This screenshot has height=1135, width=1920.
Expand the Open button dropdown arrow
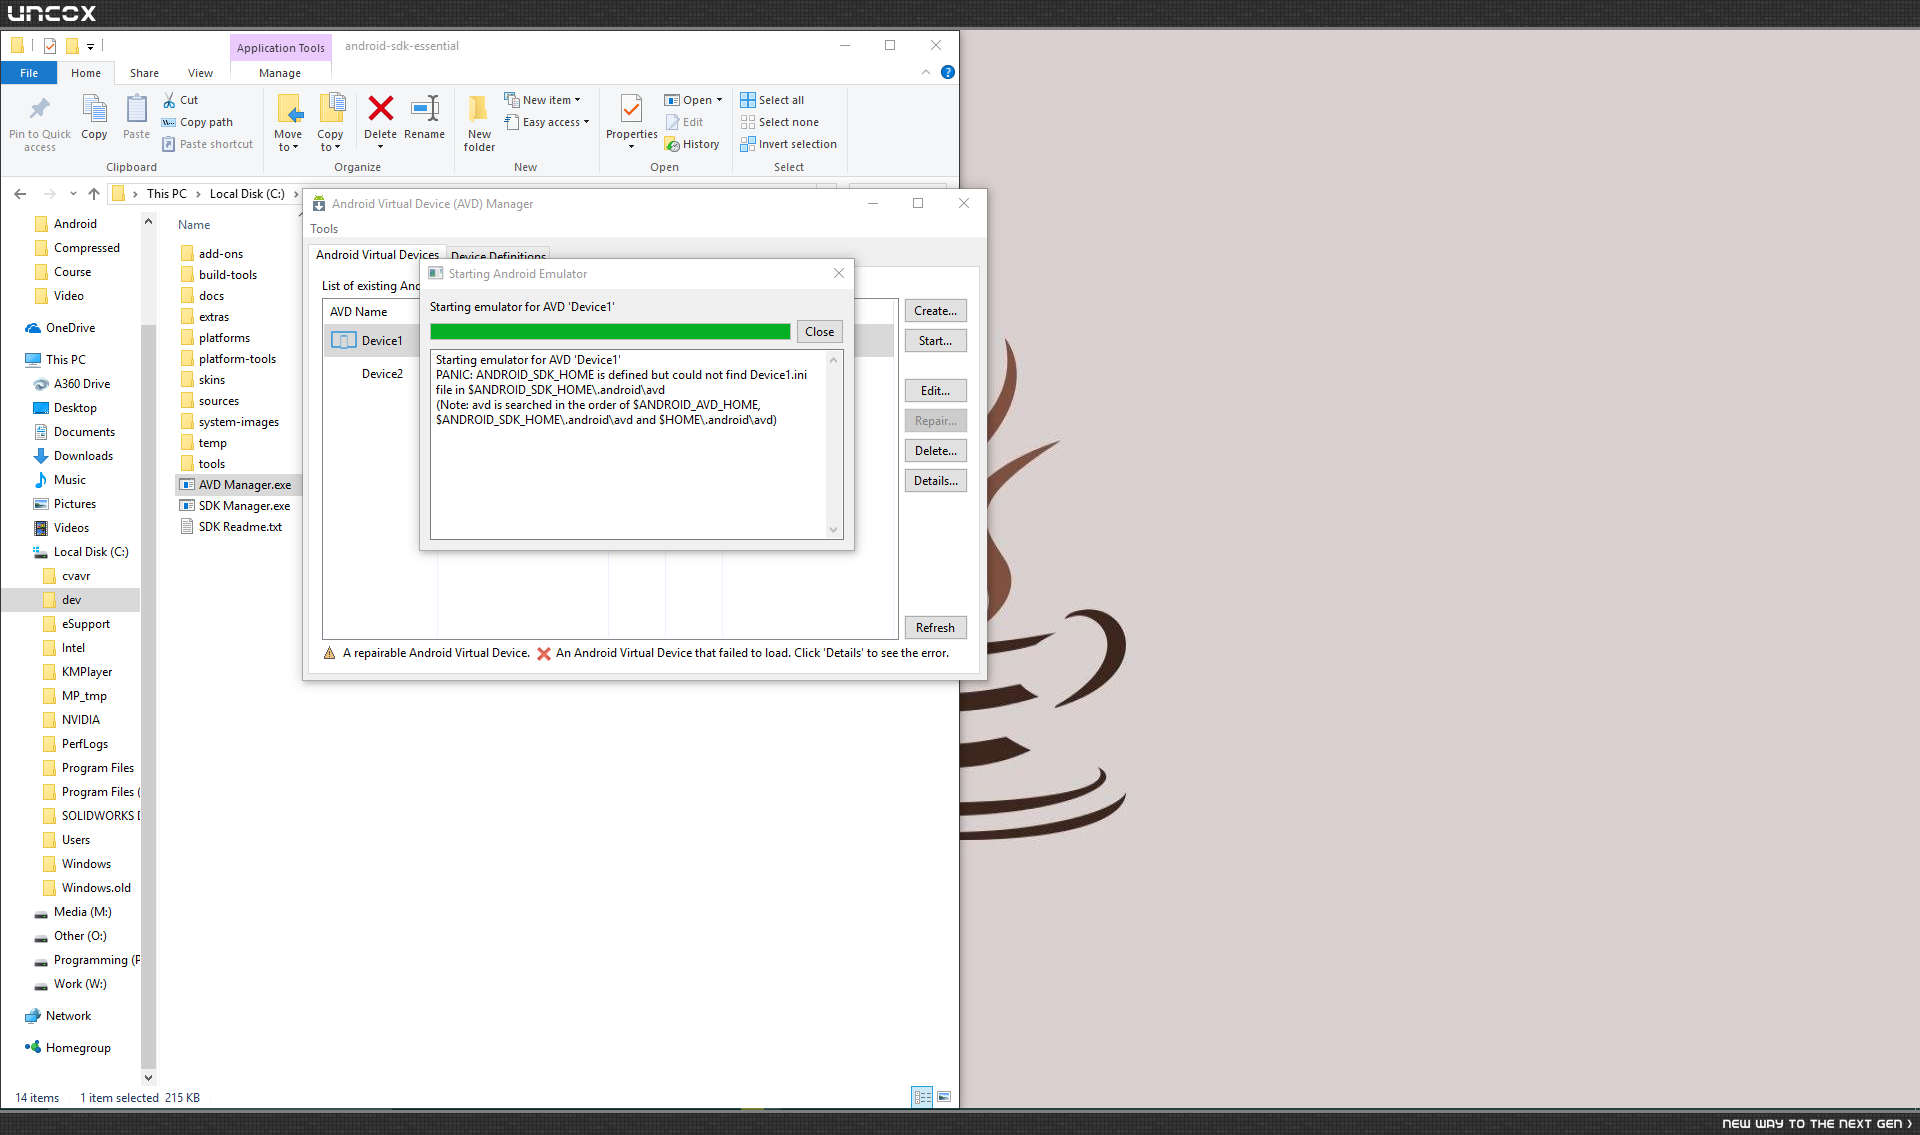click(719, 100)
